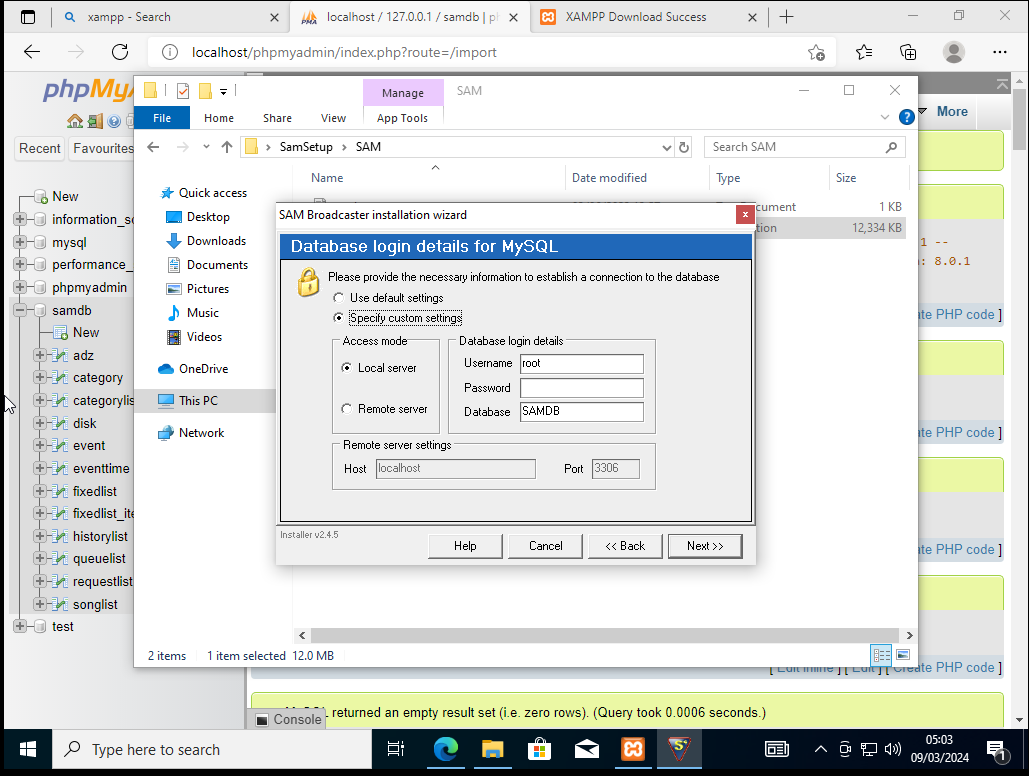This screenshot has height=776, width=1029.
Task: Collapse the samdb database tree
Action: [19, 310]
